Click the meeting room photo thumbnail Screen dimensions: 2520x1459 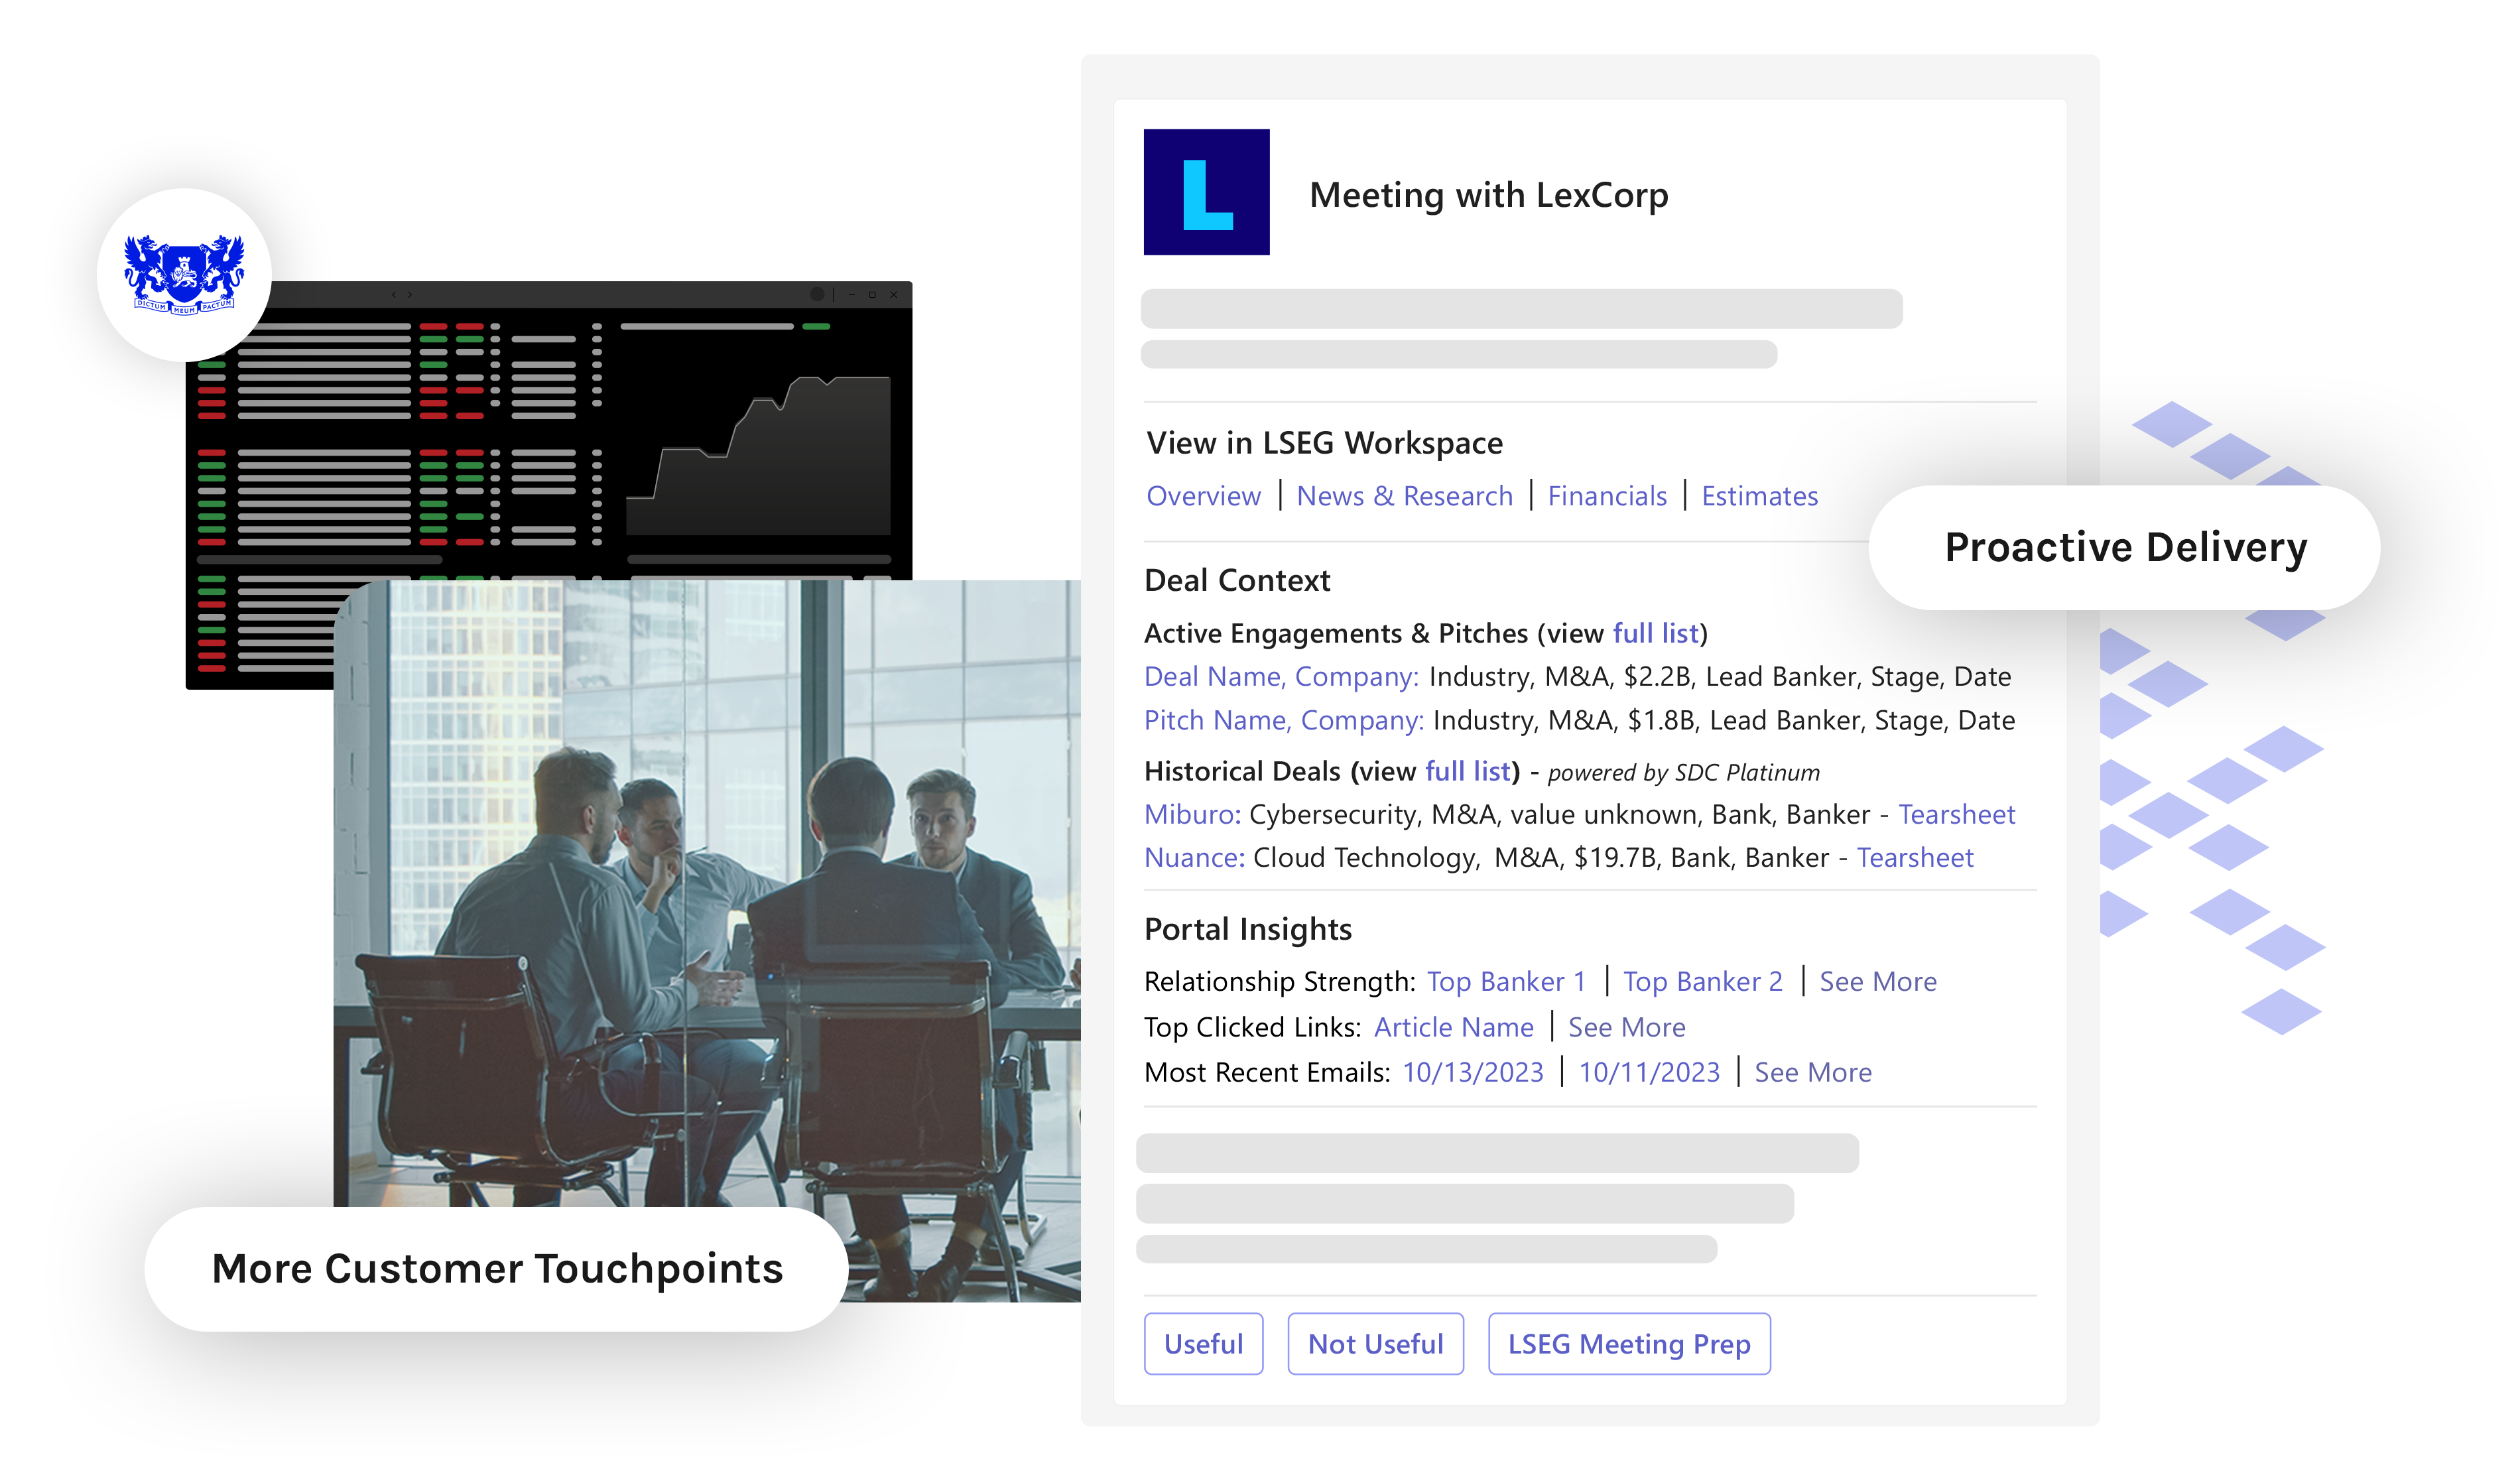[706, 940]
